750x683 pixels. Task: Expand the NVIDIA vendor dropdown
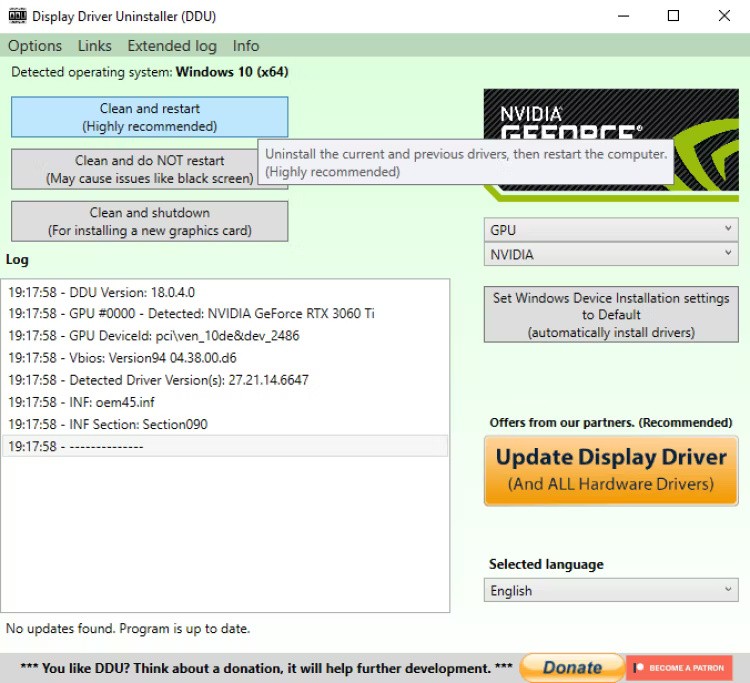610,255
